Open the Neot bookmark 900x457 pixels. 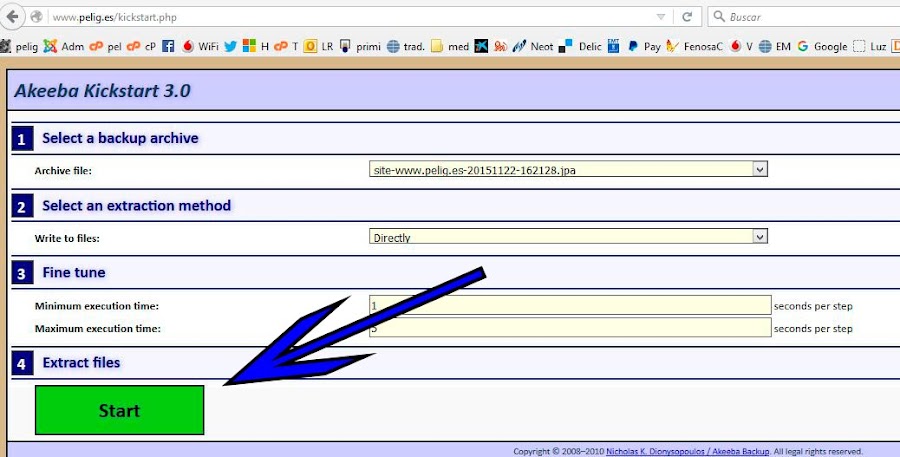[533, 47]
